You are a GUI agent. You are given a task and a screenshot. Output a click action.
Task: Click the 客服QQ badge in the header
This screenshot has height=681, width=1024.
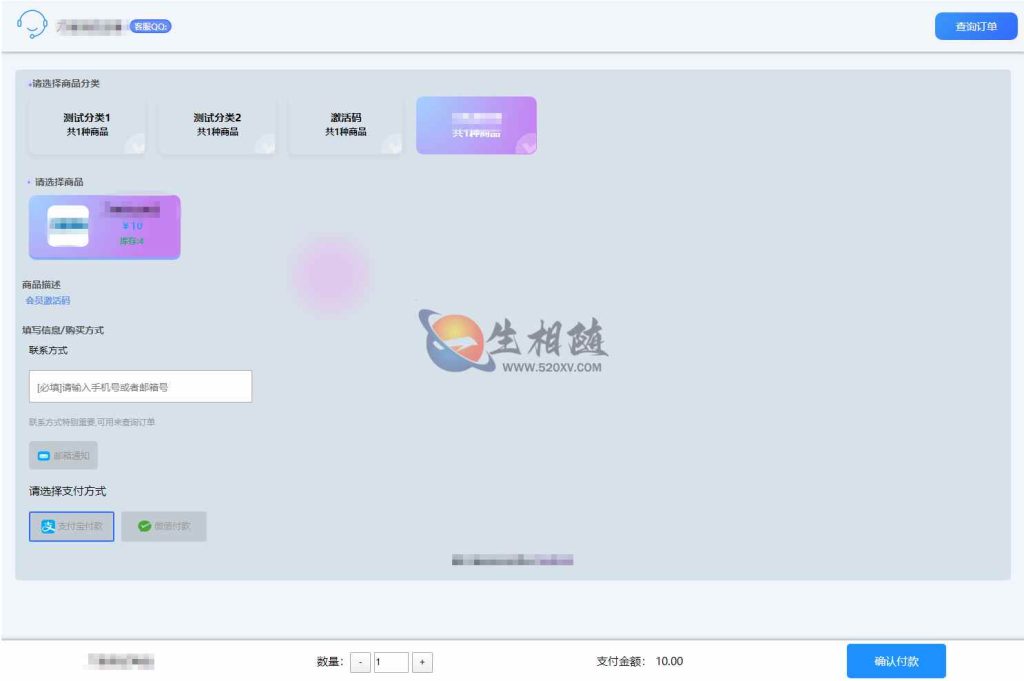pos(150,25)
